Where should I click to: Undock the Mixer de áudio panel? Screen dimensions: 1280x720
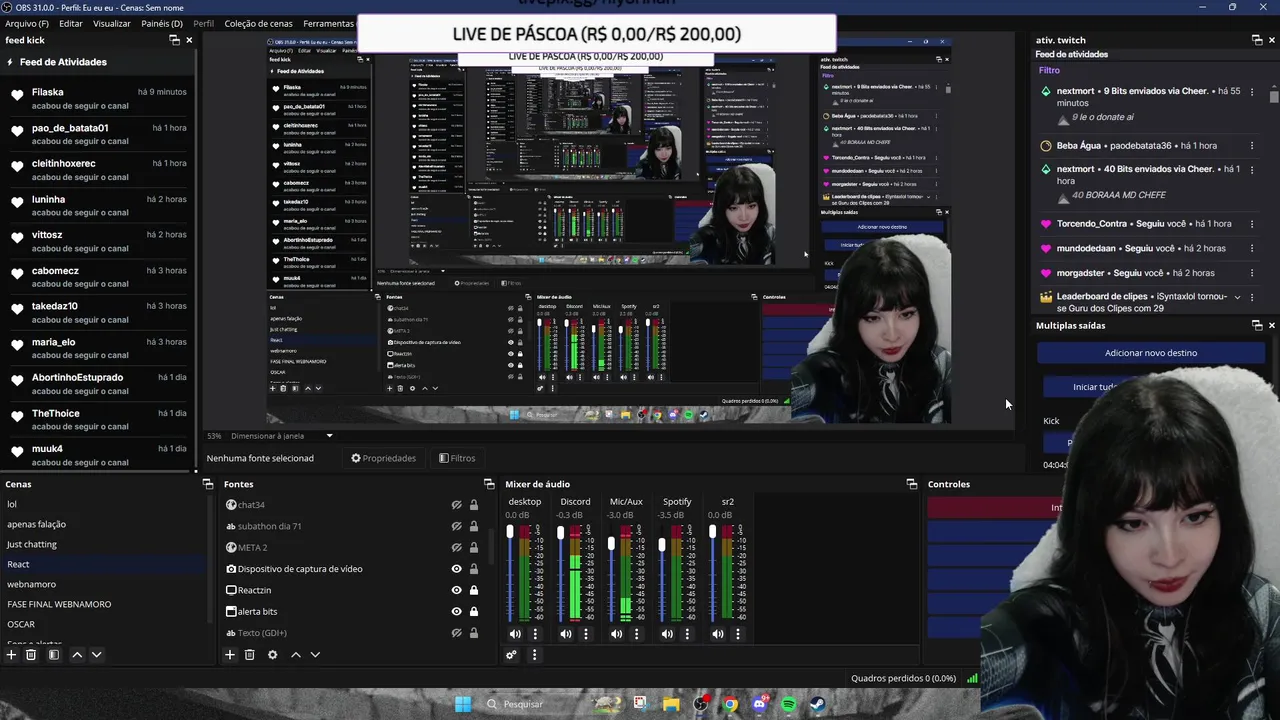coord(912,484)
